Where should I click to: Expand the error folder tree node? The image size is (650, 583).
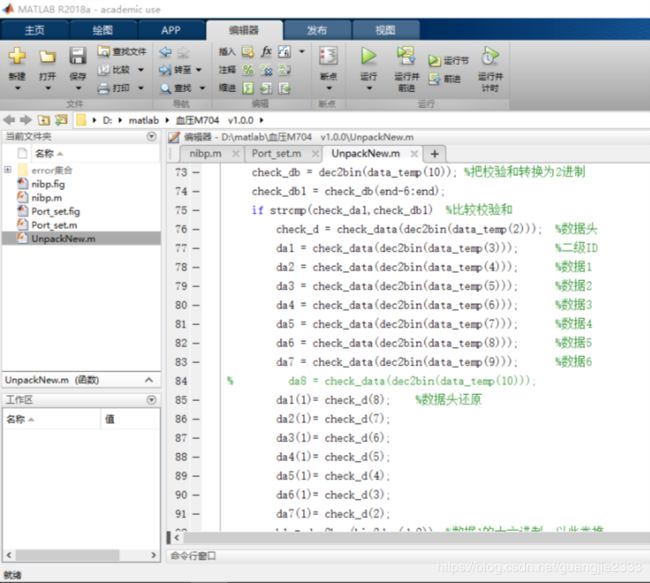(x=8, y=170)
